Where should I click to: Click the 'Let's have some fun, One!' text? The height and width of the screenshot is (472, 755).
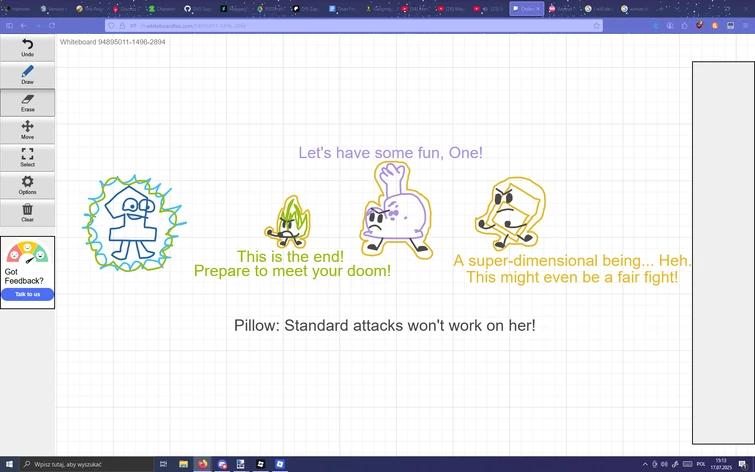click(x=391, y=153)
